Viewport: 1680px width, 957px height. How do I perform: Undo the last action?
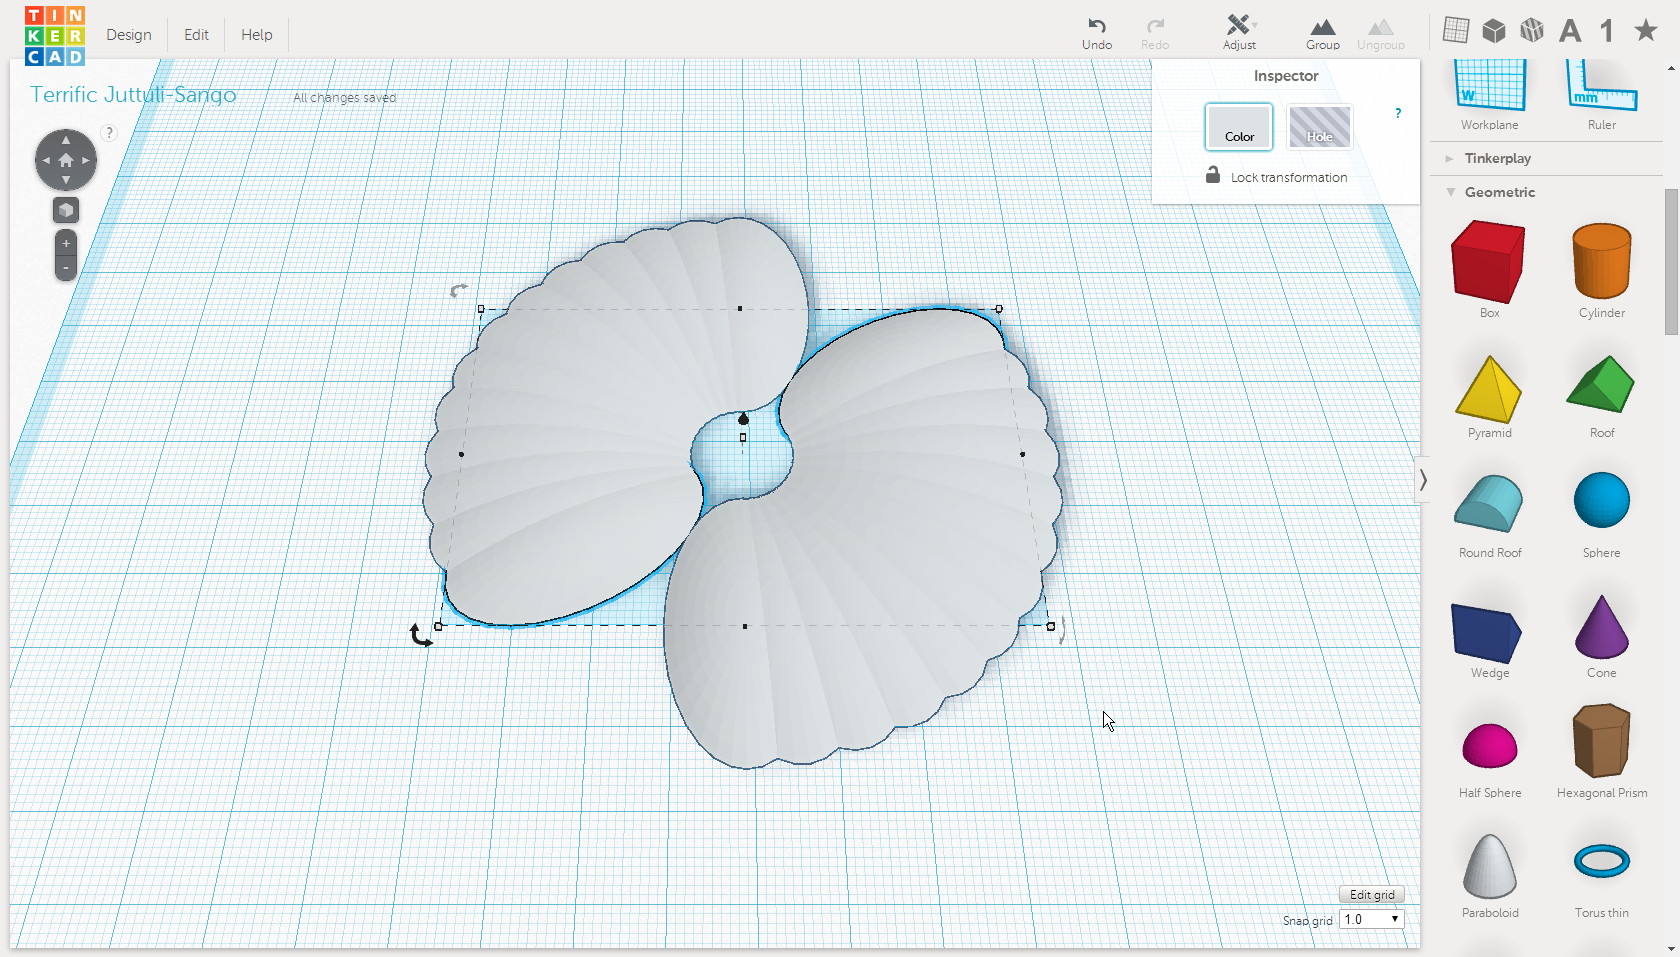click(x=1097, y=33)
